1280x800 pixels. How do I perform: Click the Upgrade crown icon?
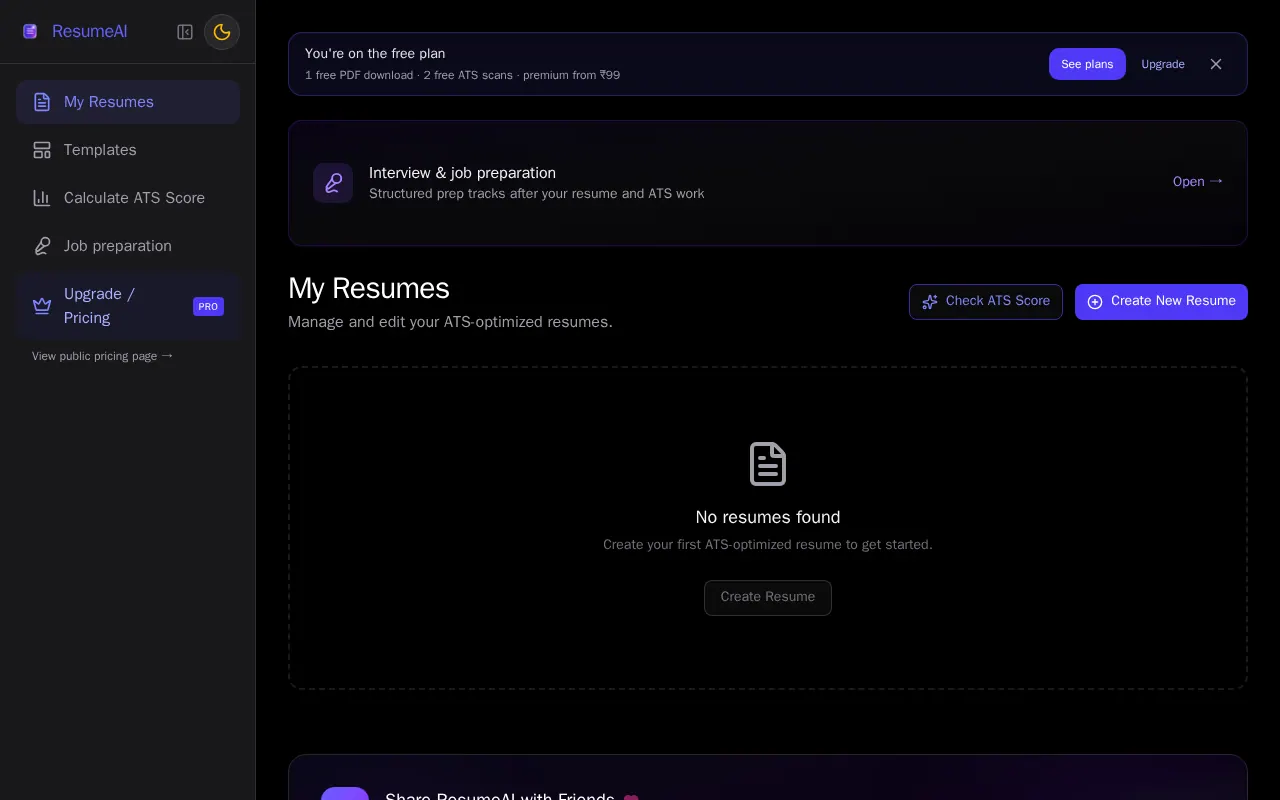pyautogui.click(x=42, y=306)
